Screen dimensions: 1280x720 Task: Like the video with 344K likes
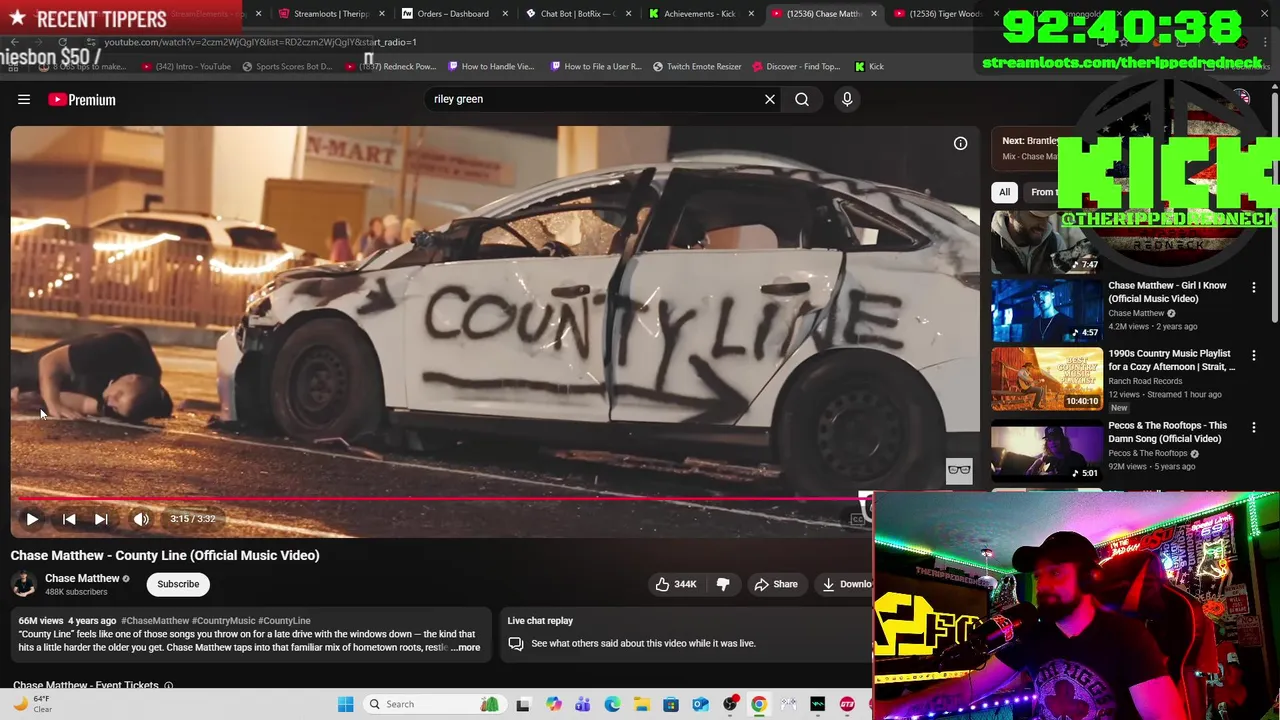point(676,584)
